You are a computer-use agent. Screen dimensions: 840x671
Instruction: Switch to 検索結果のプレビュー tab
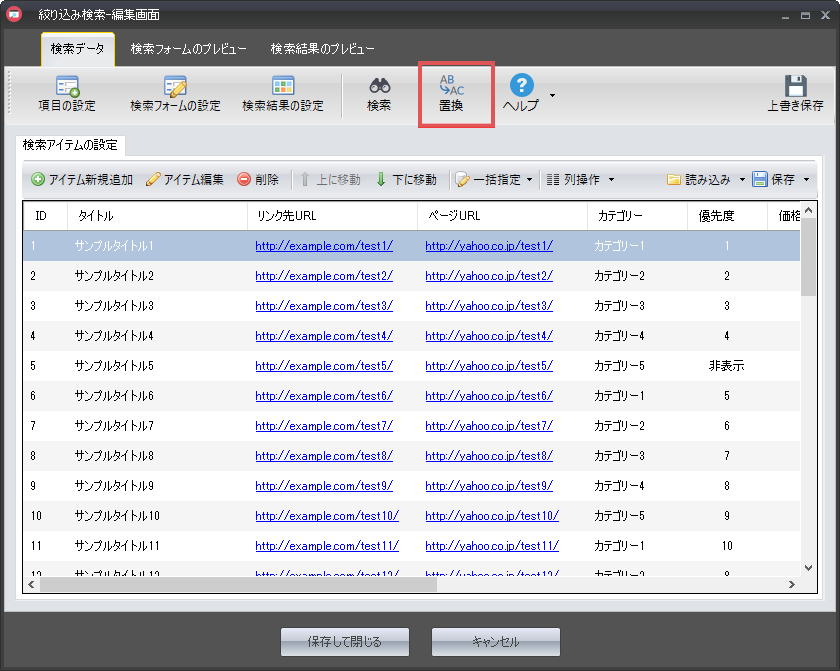(x=323, y=49)
